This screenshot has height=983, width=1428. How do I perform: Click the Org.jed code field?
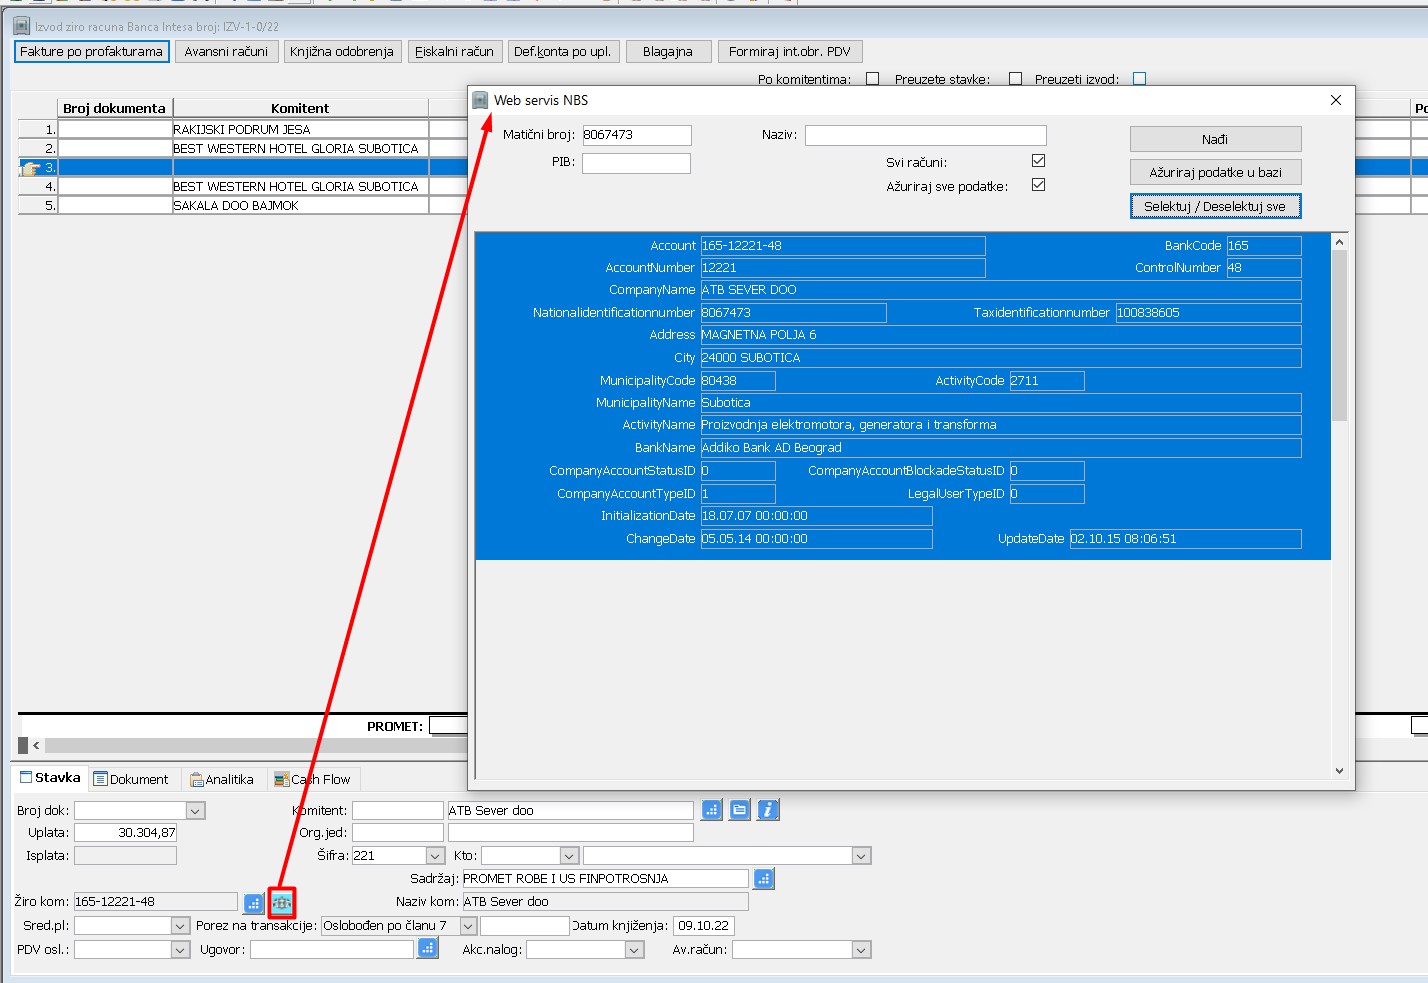(397, 833)
